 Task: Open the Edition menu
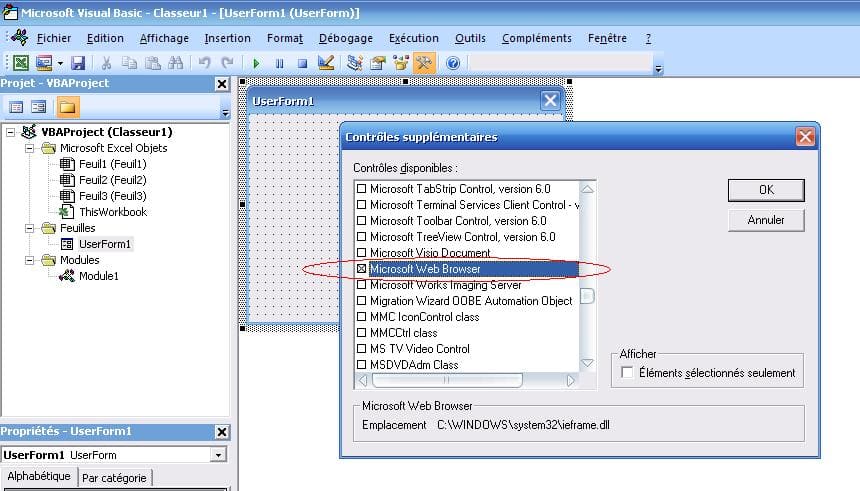pos(105,38)
